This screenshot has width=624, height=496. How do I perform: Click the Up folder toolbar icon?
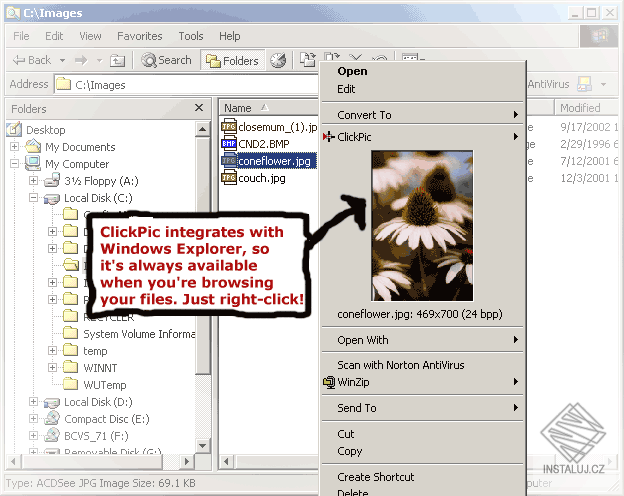click(117, 61)
